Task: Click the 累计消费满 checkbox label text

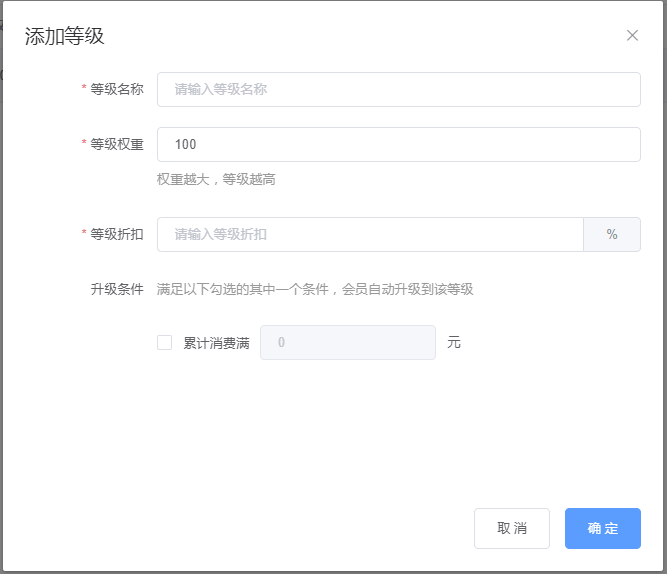Action: (x=216, y=342)
